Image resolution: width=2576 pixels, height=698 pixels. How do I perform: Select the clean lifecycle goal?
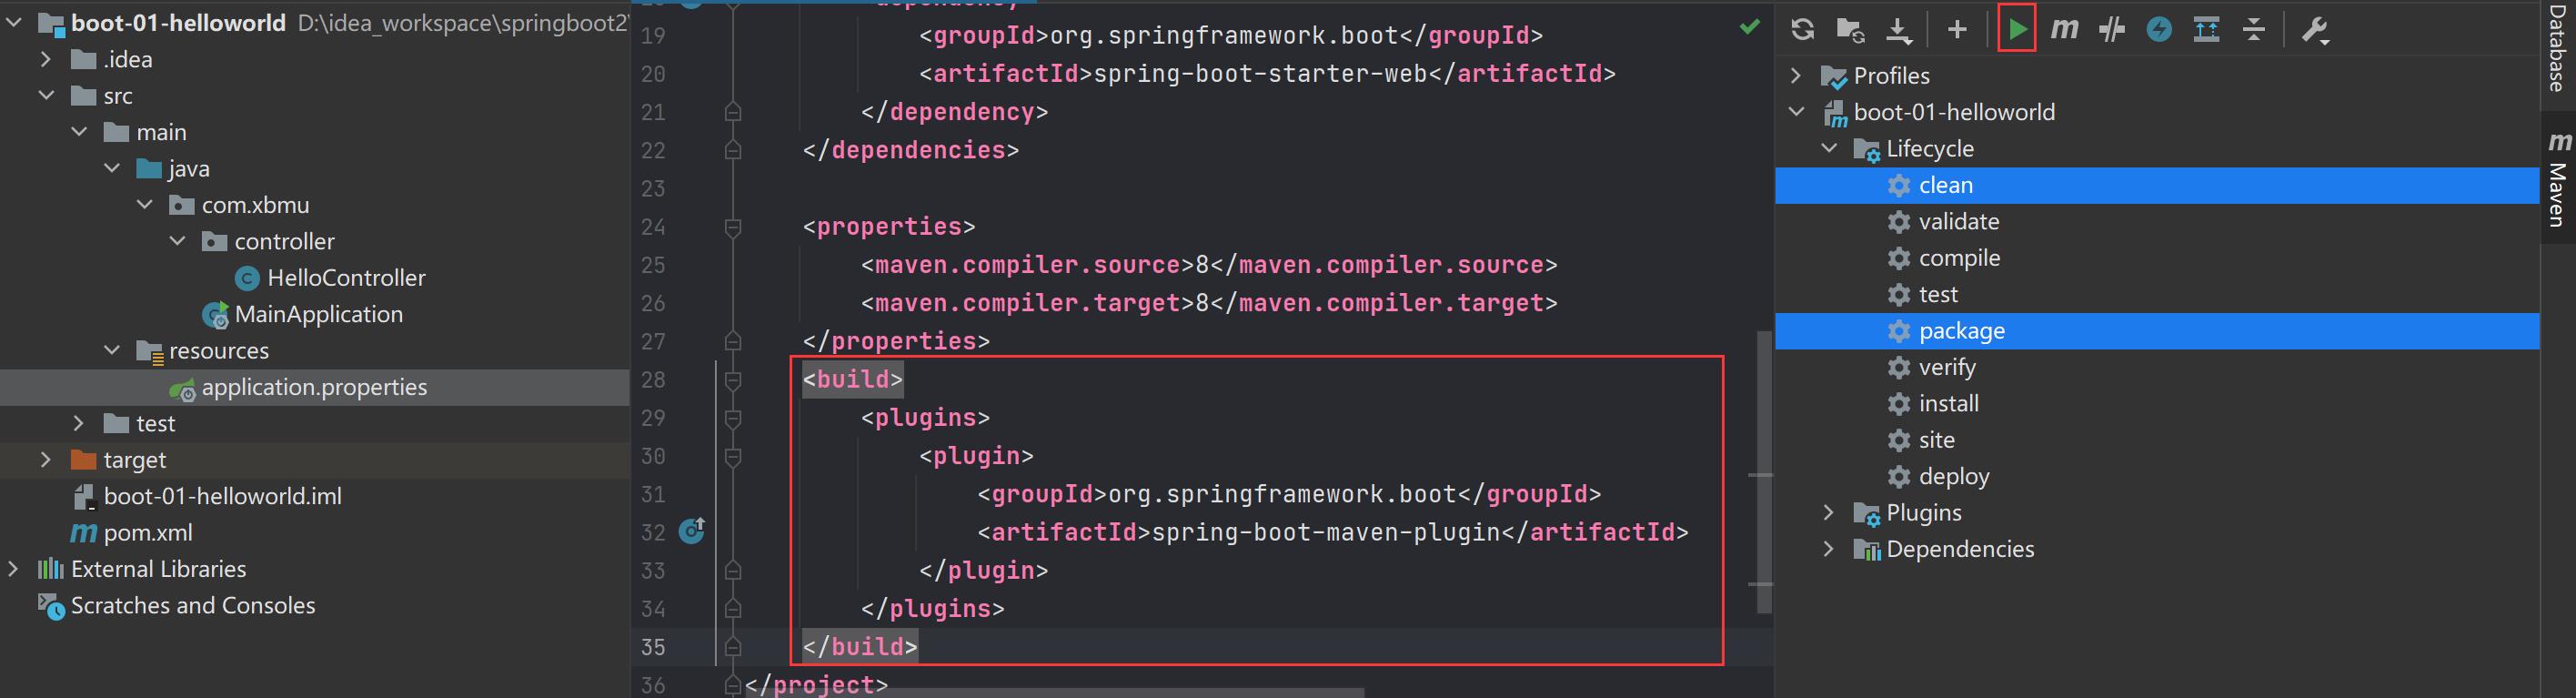point(2157,185)
